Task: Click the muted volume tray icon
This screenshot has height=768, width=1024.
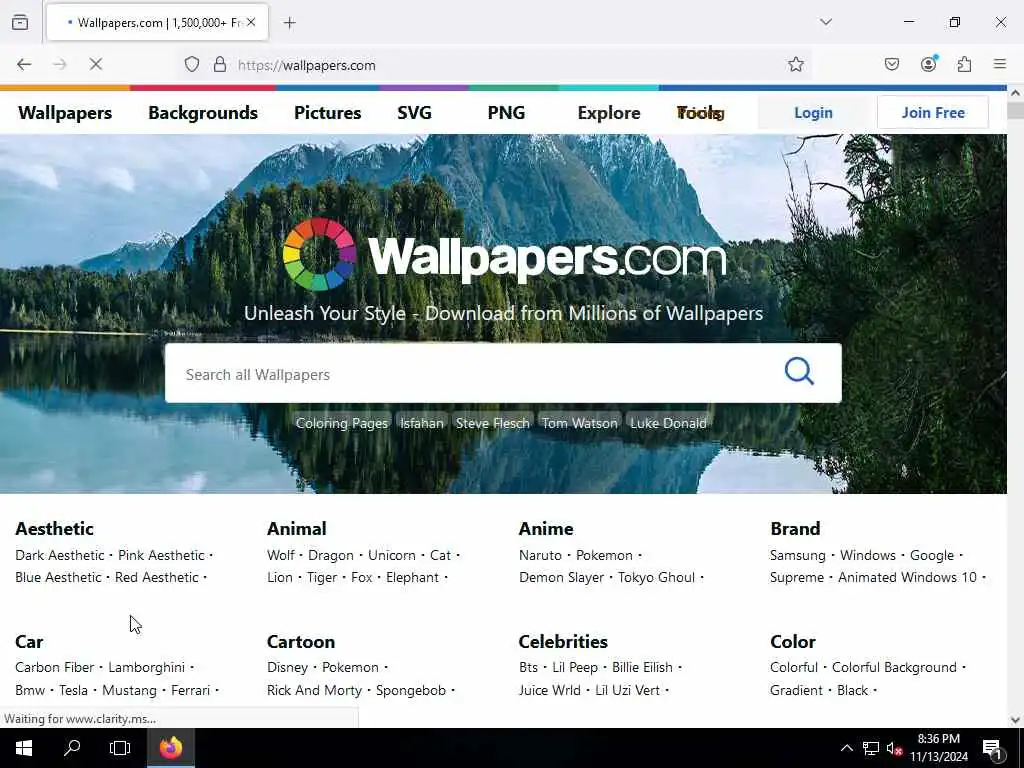Action: (x=894, y=748)
